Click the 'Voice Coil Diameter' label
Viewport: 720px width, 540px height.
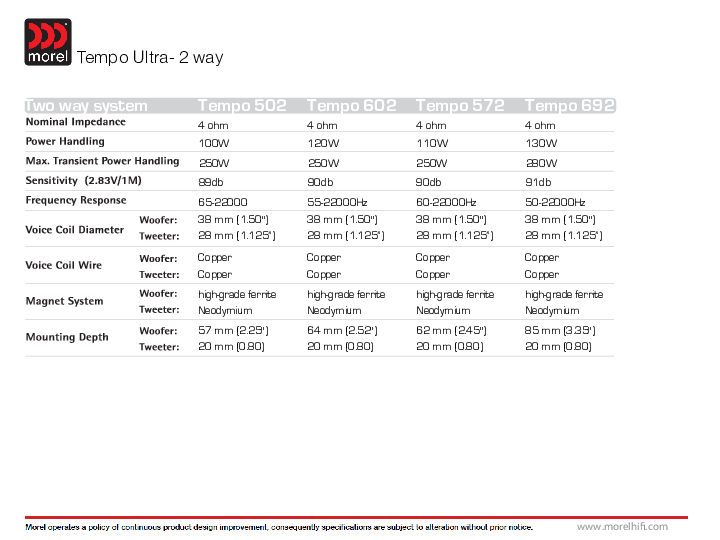pos(75,230)
